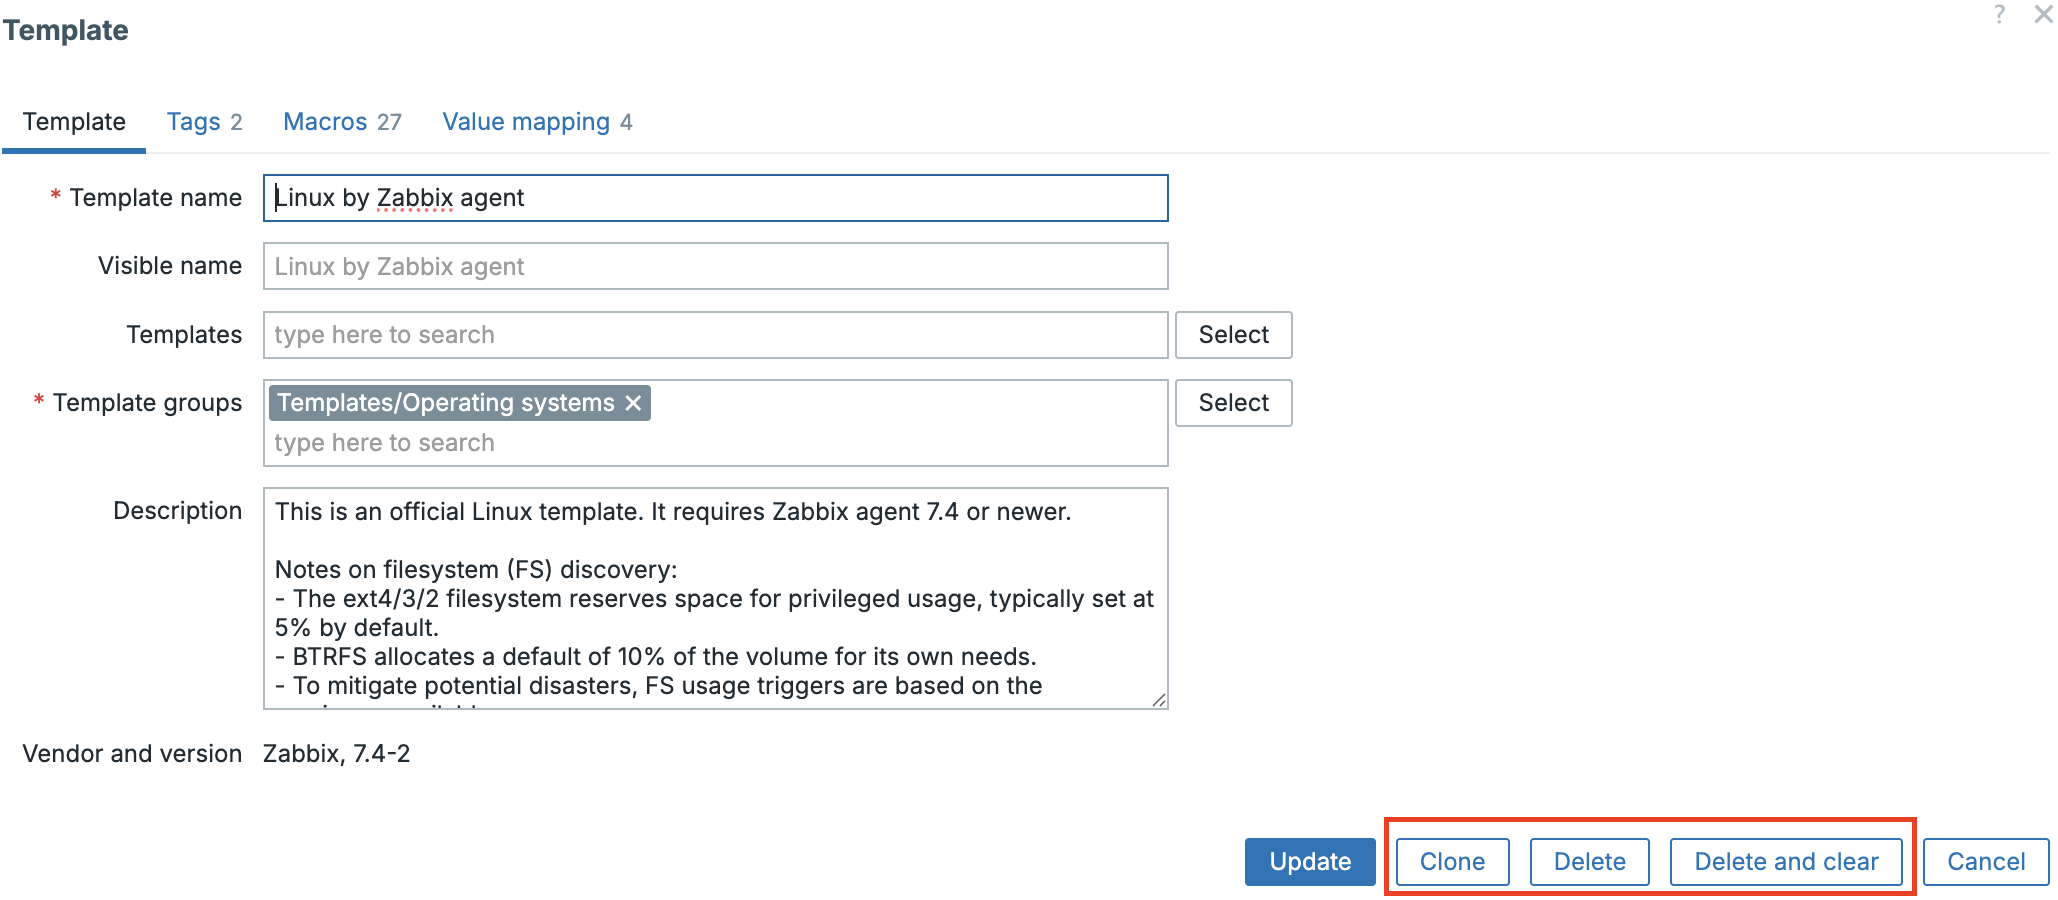Open help via the question mark icon

tap(1999, 15)
